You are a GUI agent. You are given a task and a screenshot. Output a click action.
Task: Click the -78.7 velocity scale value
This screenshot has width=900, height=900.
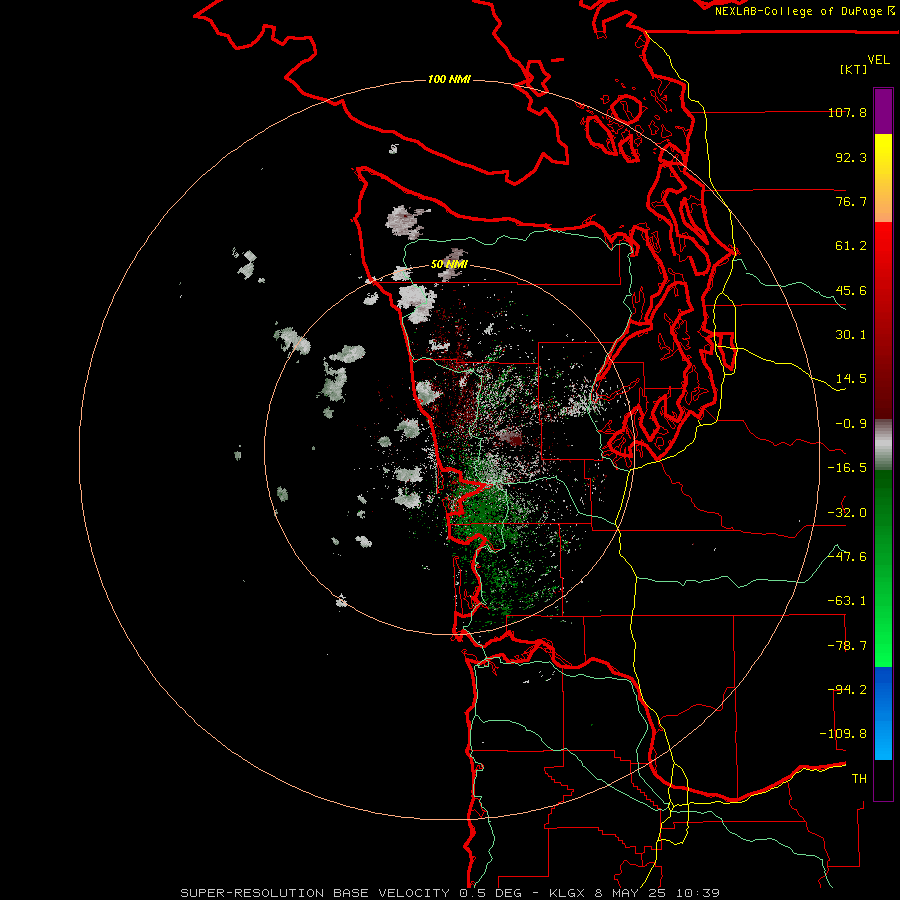847,646
